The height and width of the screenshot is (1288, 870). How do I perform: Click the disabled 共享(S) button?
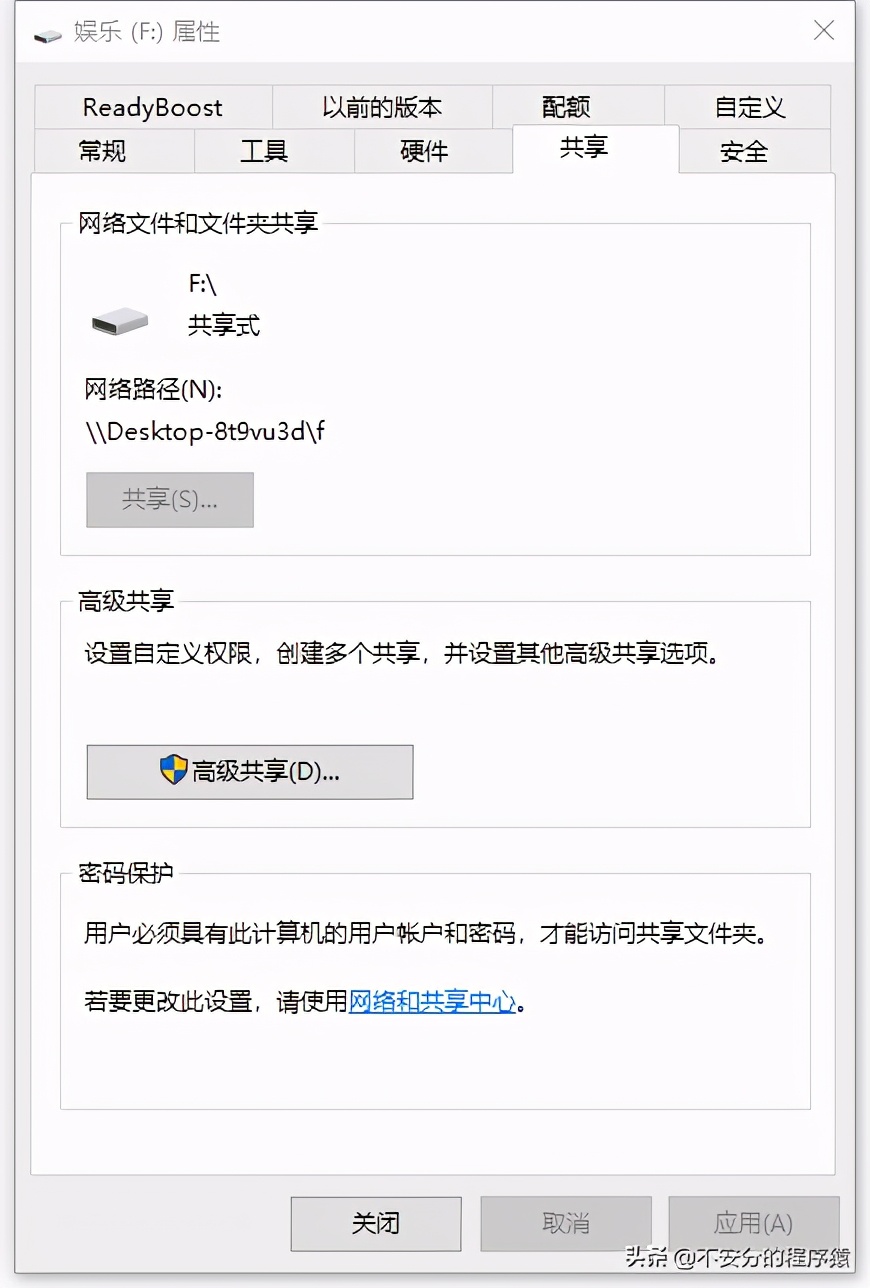point(169,499)
